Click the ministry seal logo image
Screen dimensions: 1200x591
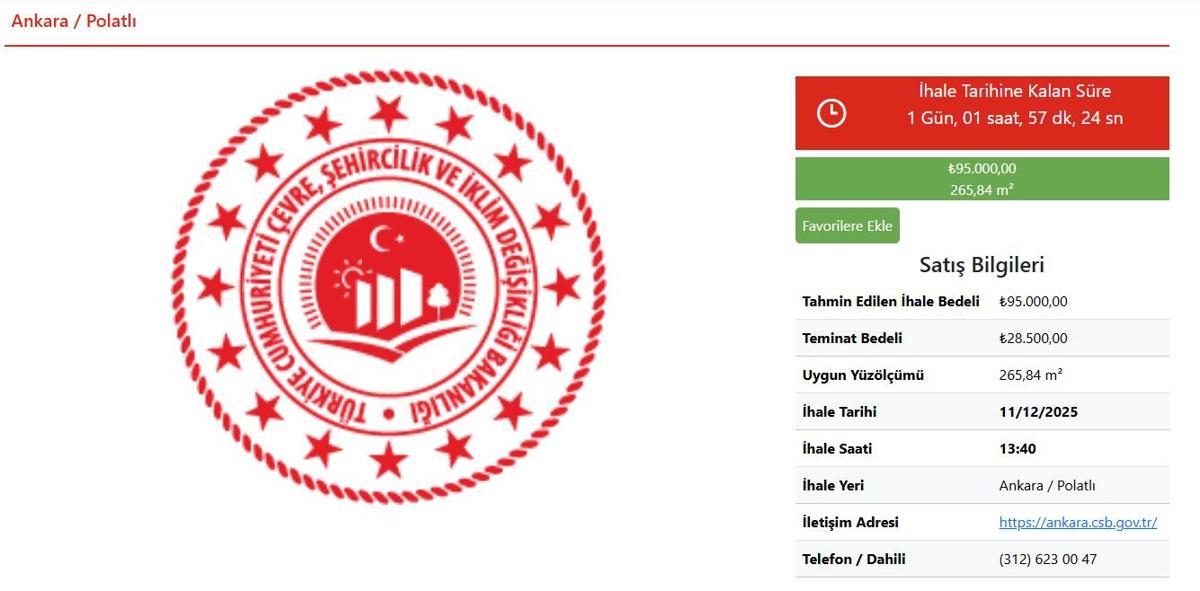(x=388, y=287)
